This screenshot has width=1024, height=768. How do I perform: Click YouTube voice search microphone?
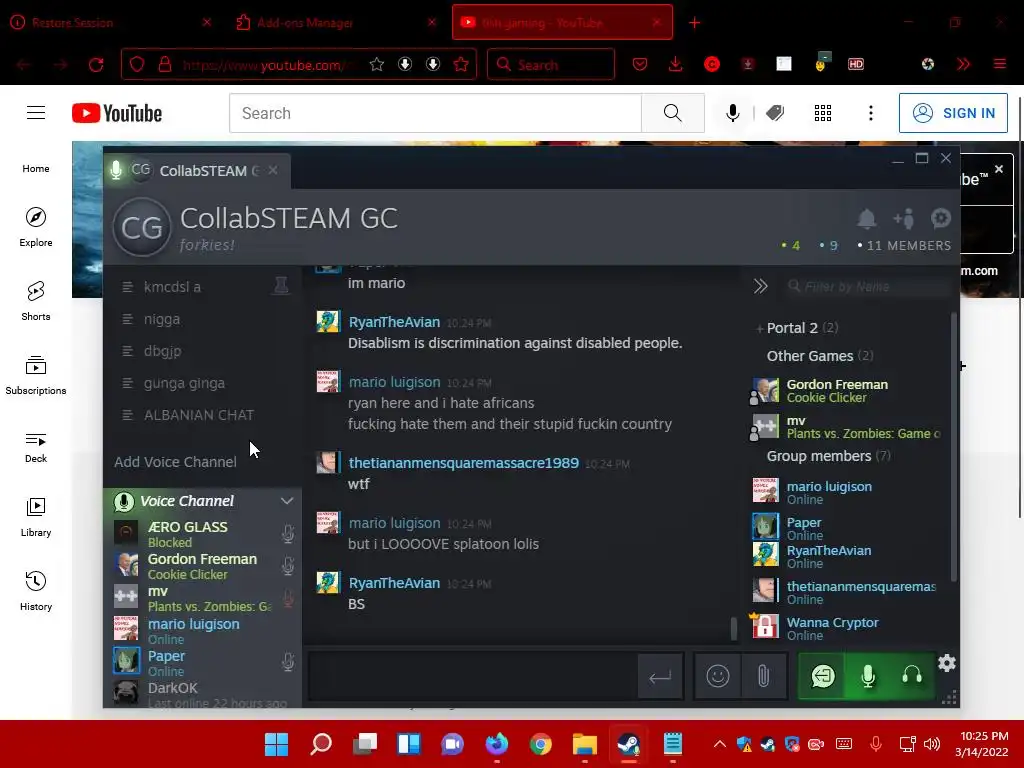tap(733, 113)
